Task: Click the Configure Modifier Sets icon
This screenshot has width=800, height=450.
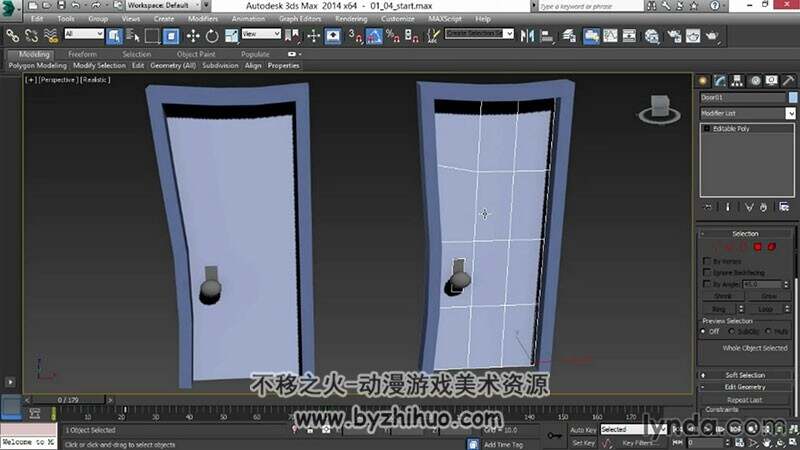Action: coord(784,207)
